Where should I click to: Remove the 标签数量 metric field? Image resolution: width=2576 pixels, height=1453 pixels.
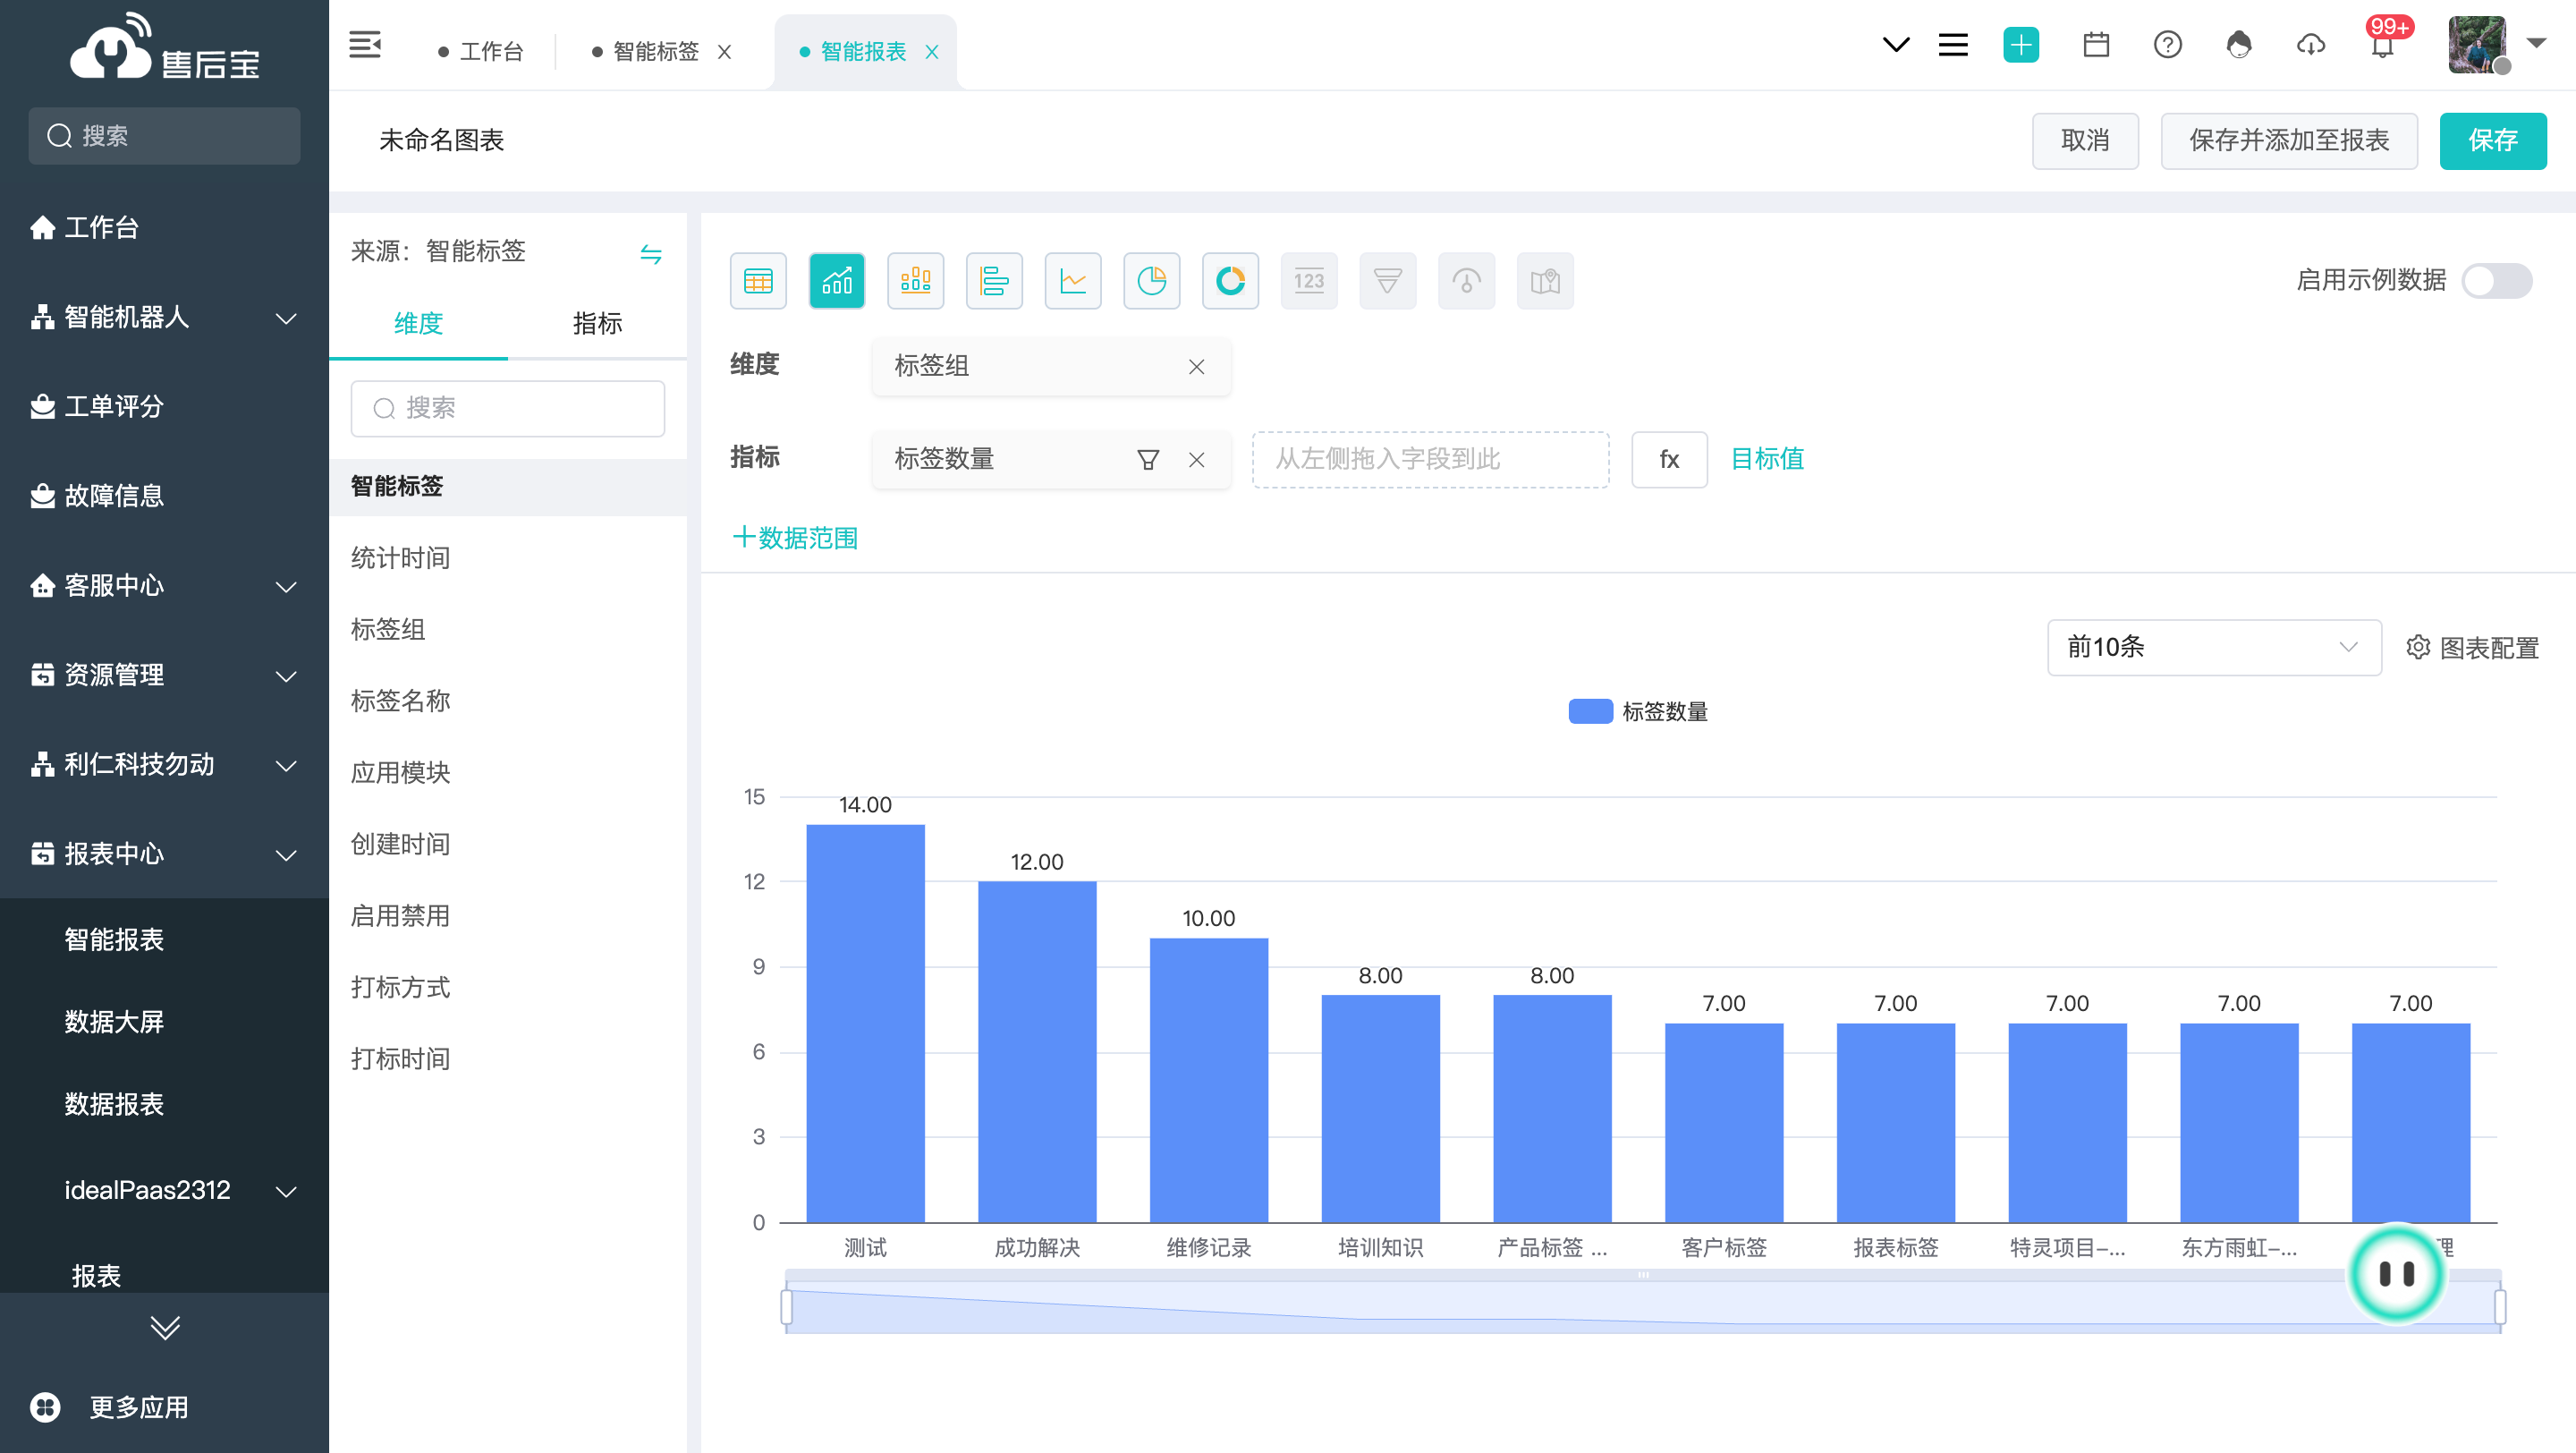[1196, 460]
